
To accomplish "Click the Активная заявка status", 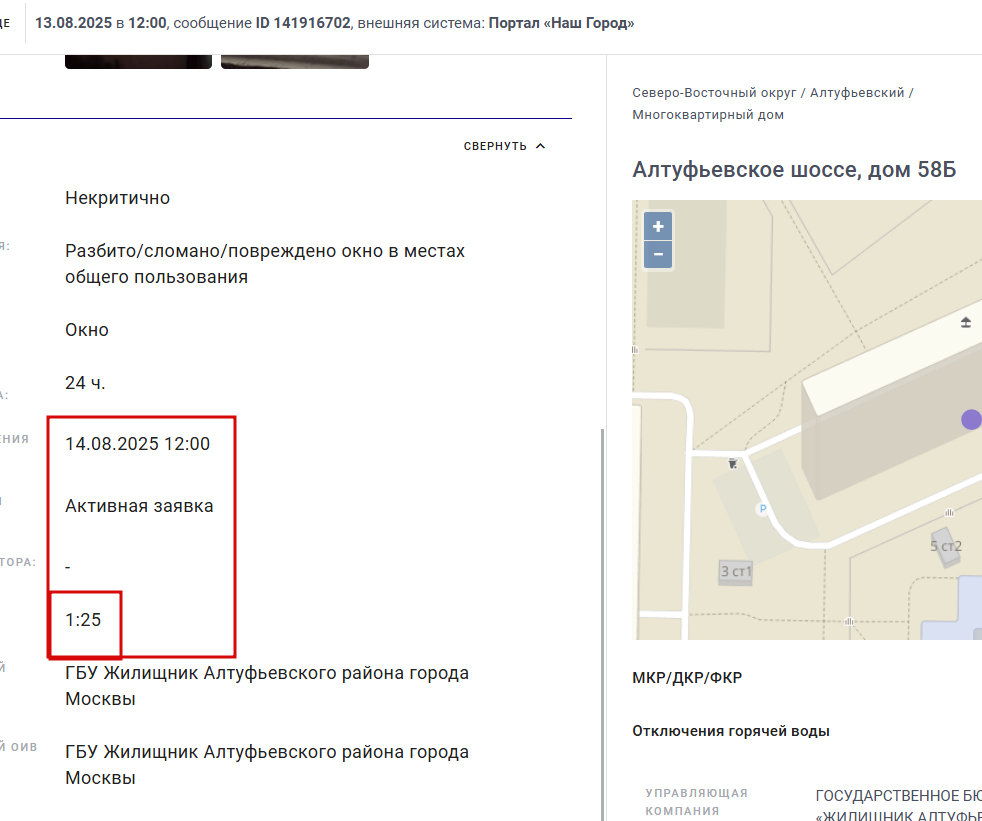I will tap(139, 506).
